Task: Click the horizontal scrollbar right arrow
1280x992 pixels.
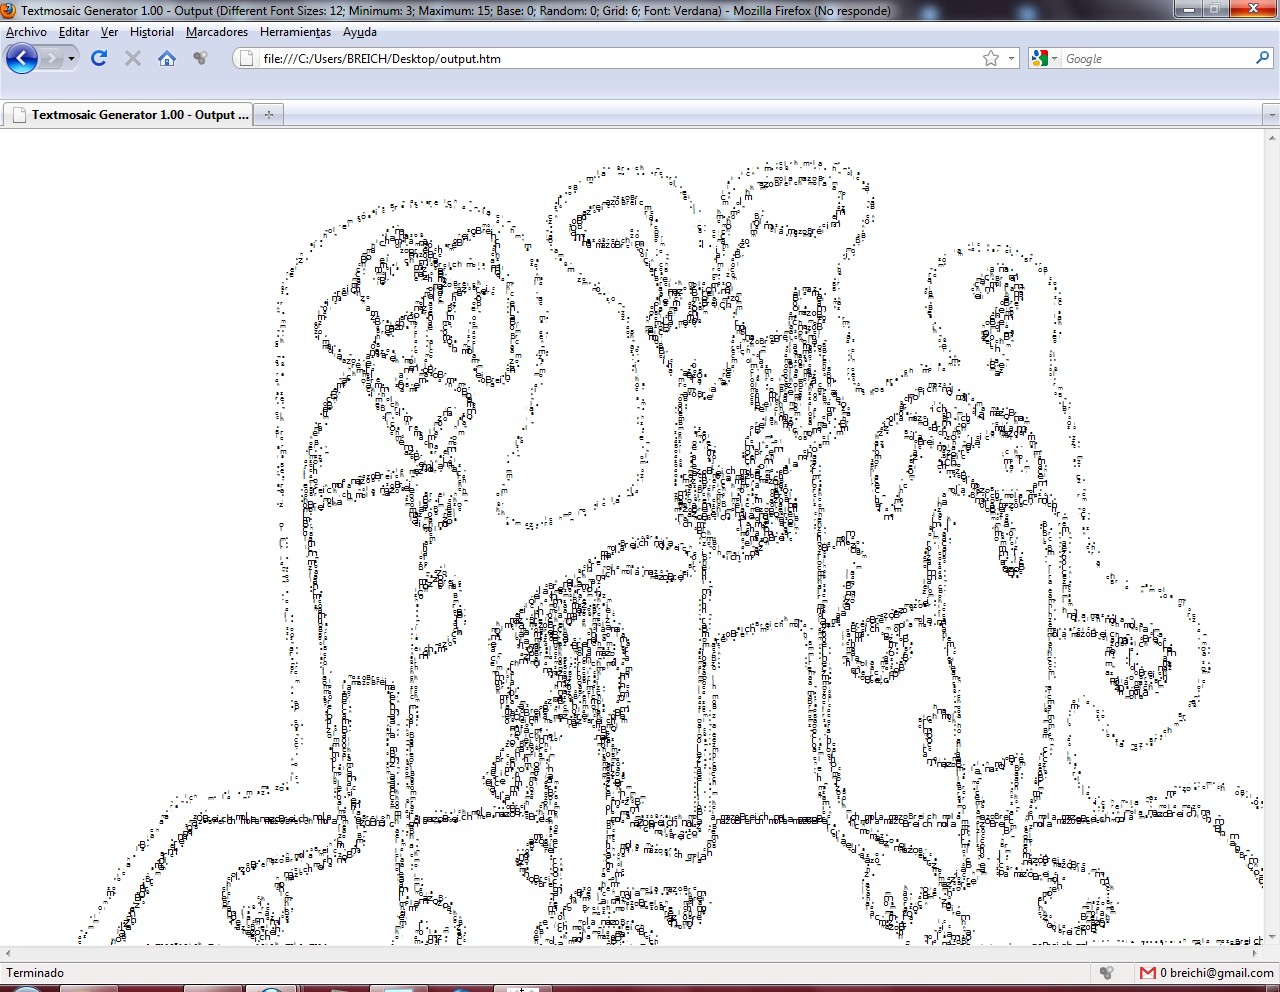Action: point(1255,954)
